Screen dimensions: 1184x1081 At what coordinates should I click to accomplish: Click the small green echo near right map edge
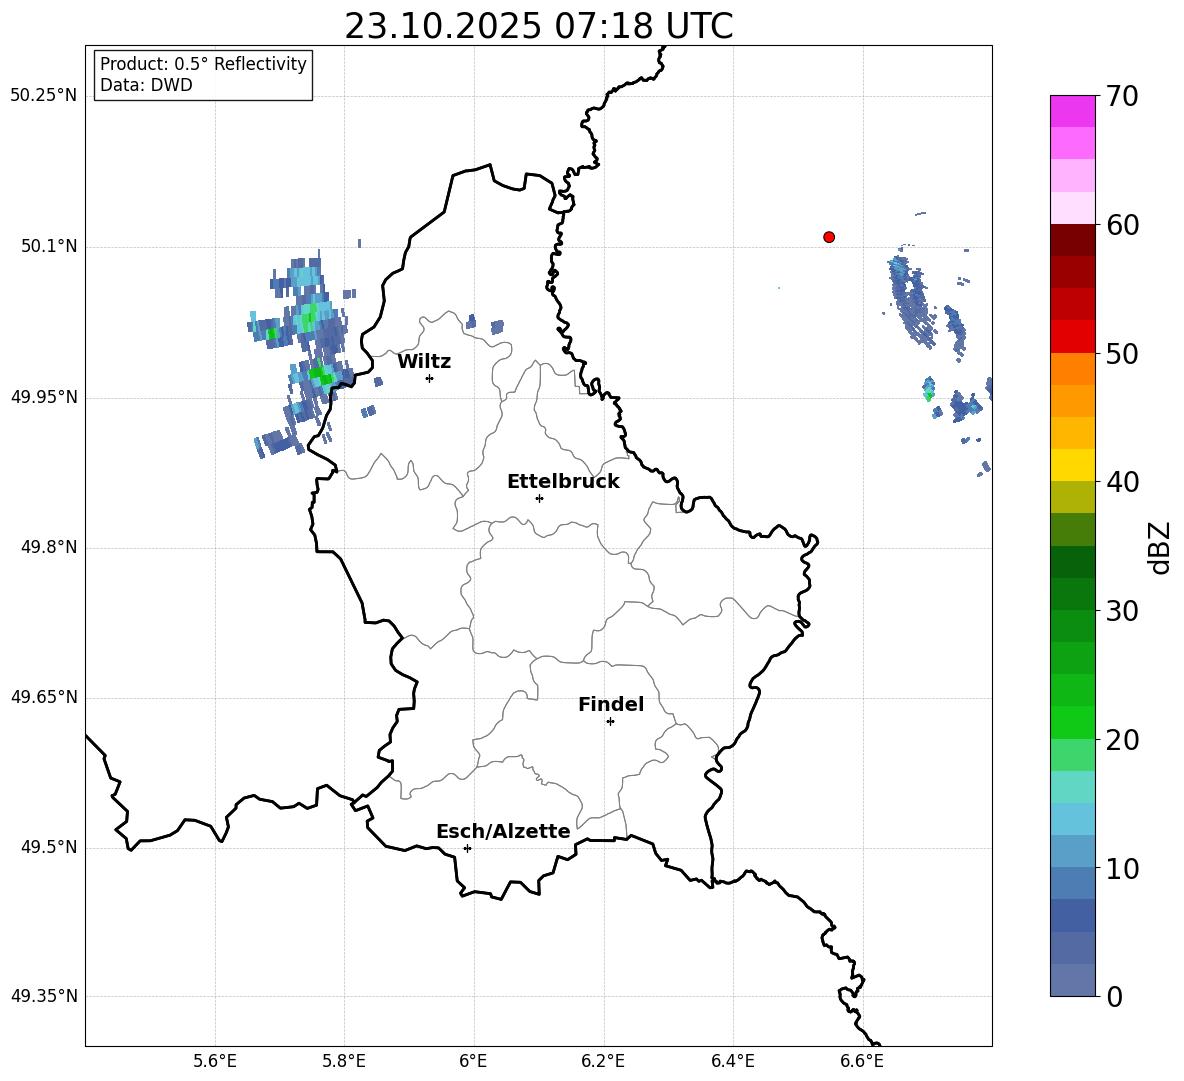point(929,390)
